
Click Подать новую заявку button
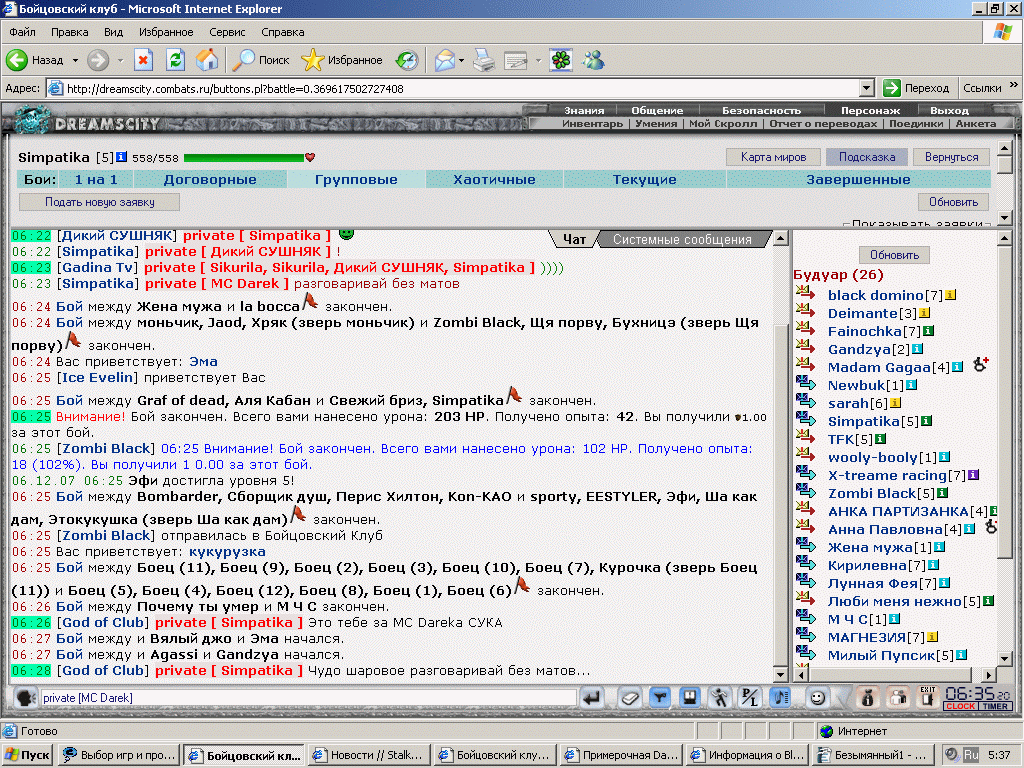pos(99,202)
